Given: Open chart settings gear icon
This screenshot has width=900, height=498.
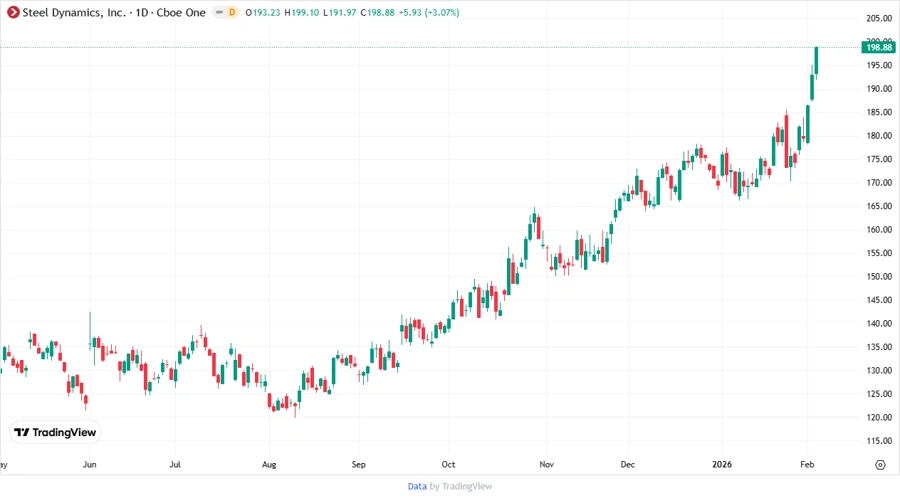Looking at the screenshot, I should pos(880,465).
